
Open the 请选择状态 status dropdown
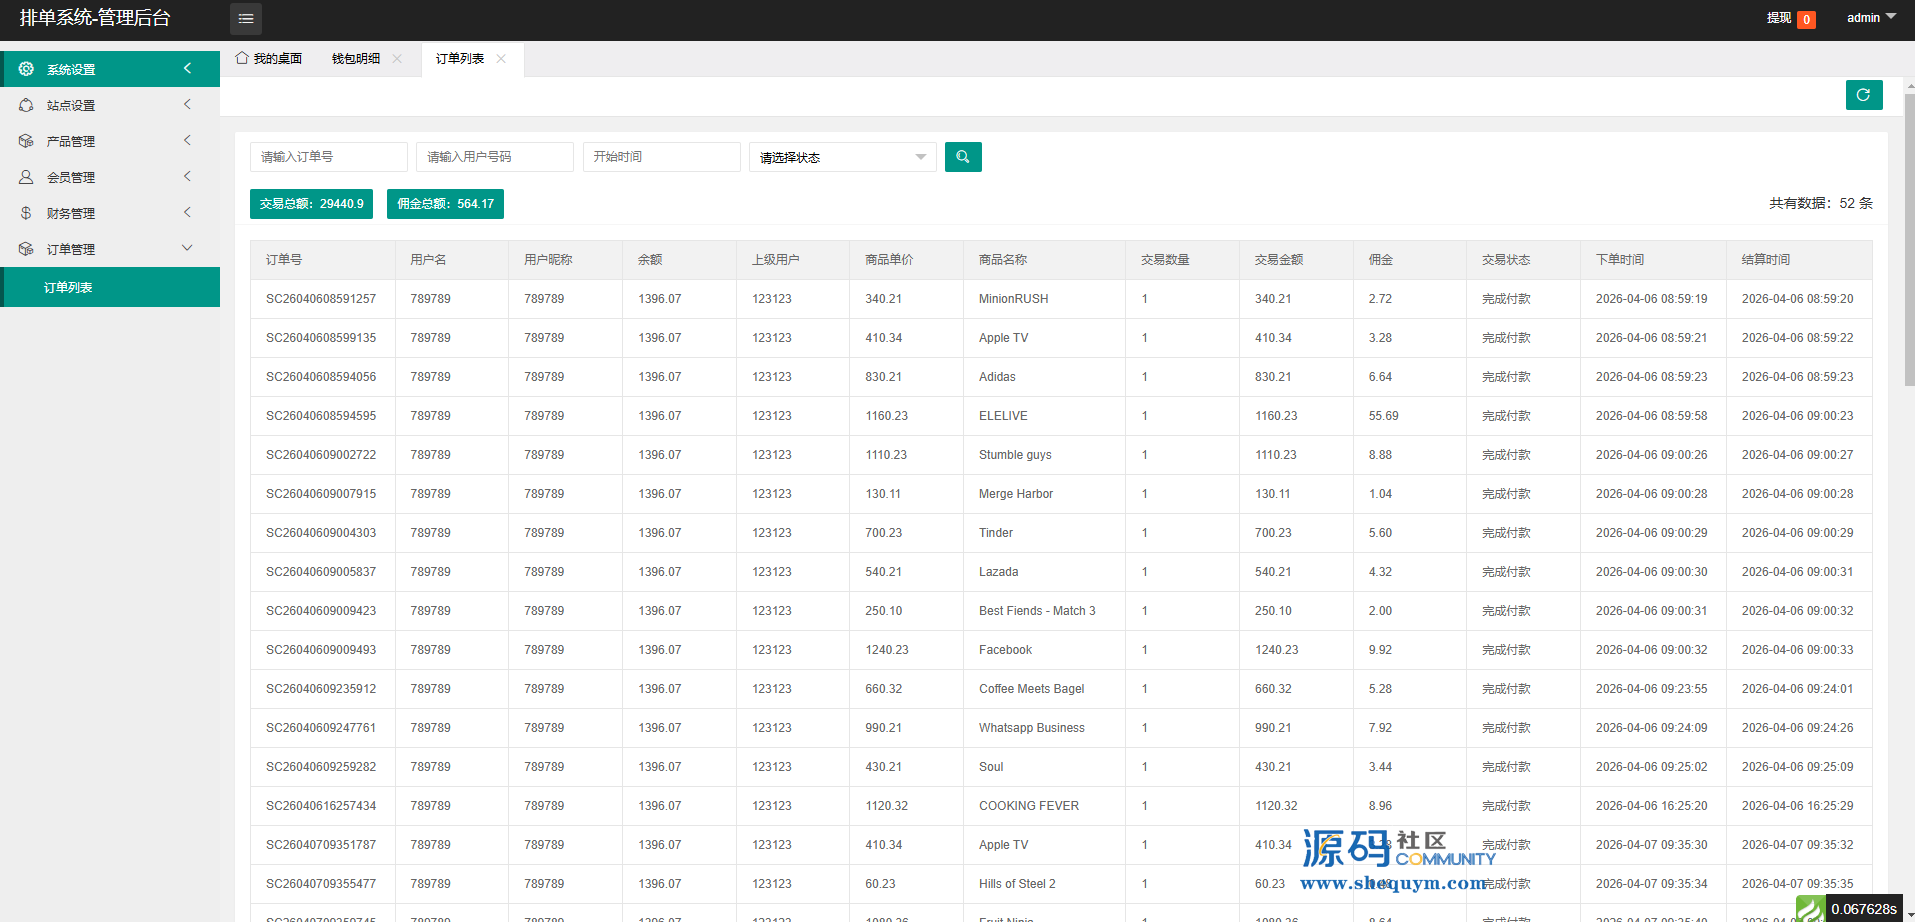click(842, 157)
